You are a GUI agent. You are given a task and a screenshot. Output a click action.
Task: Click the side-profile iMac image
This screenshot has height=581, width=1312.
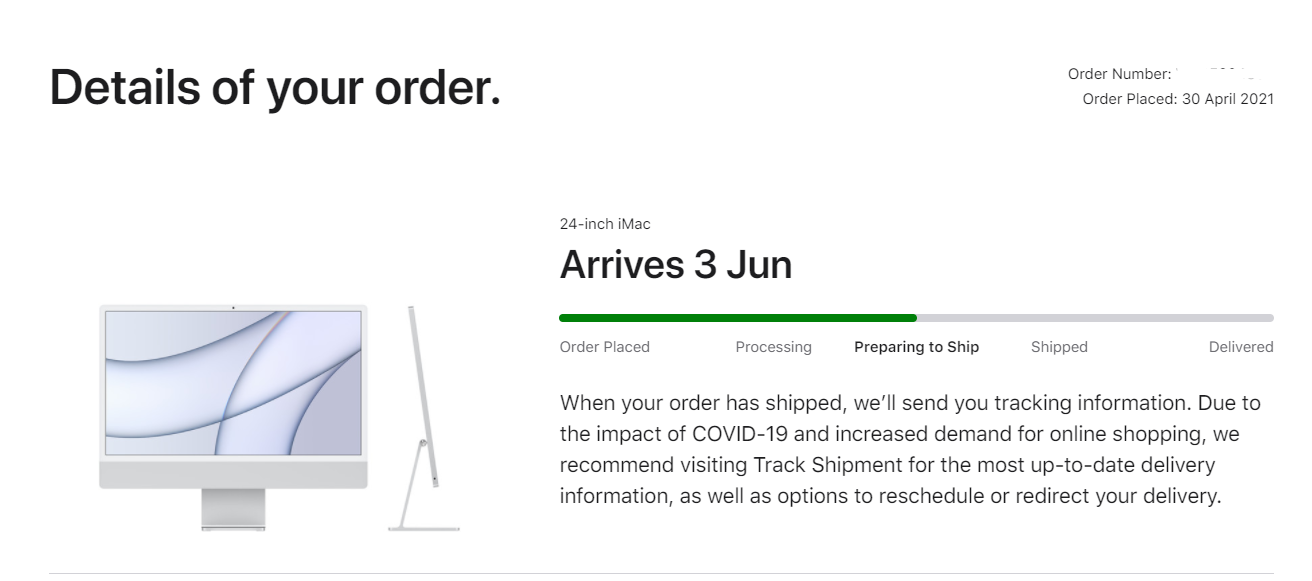pos(424,417)
